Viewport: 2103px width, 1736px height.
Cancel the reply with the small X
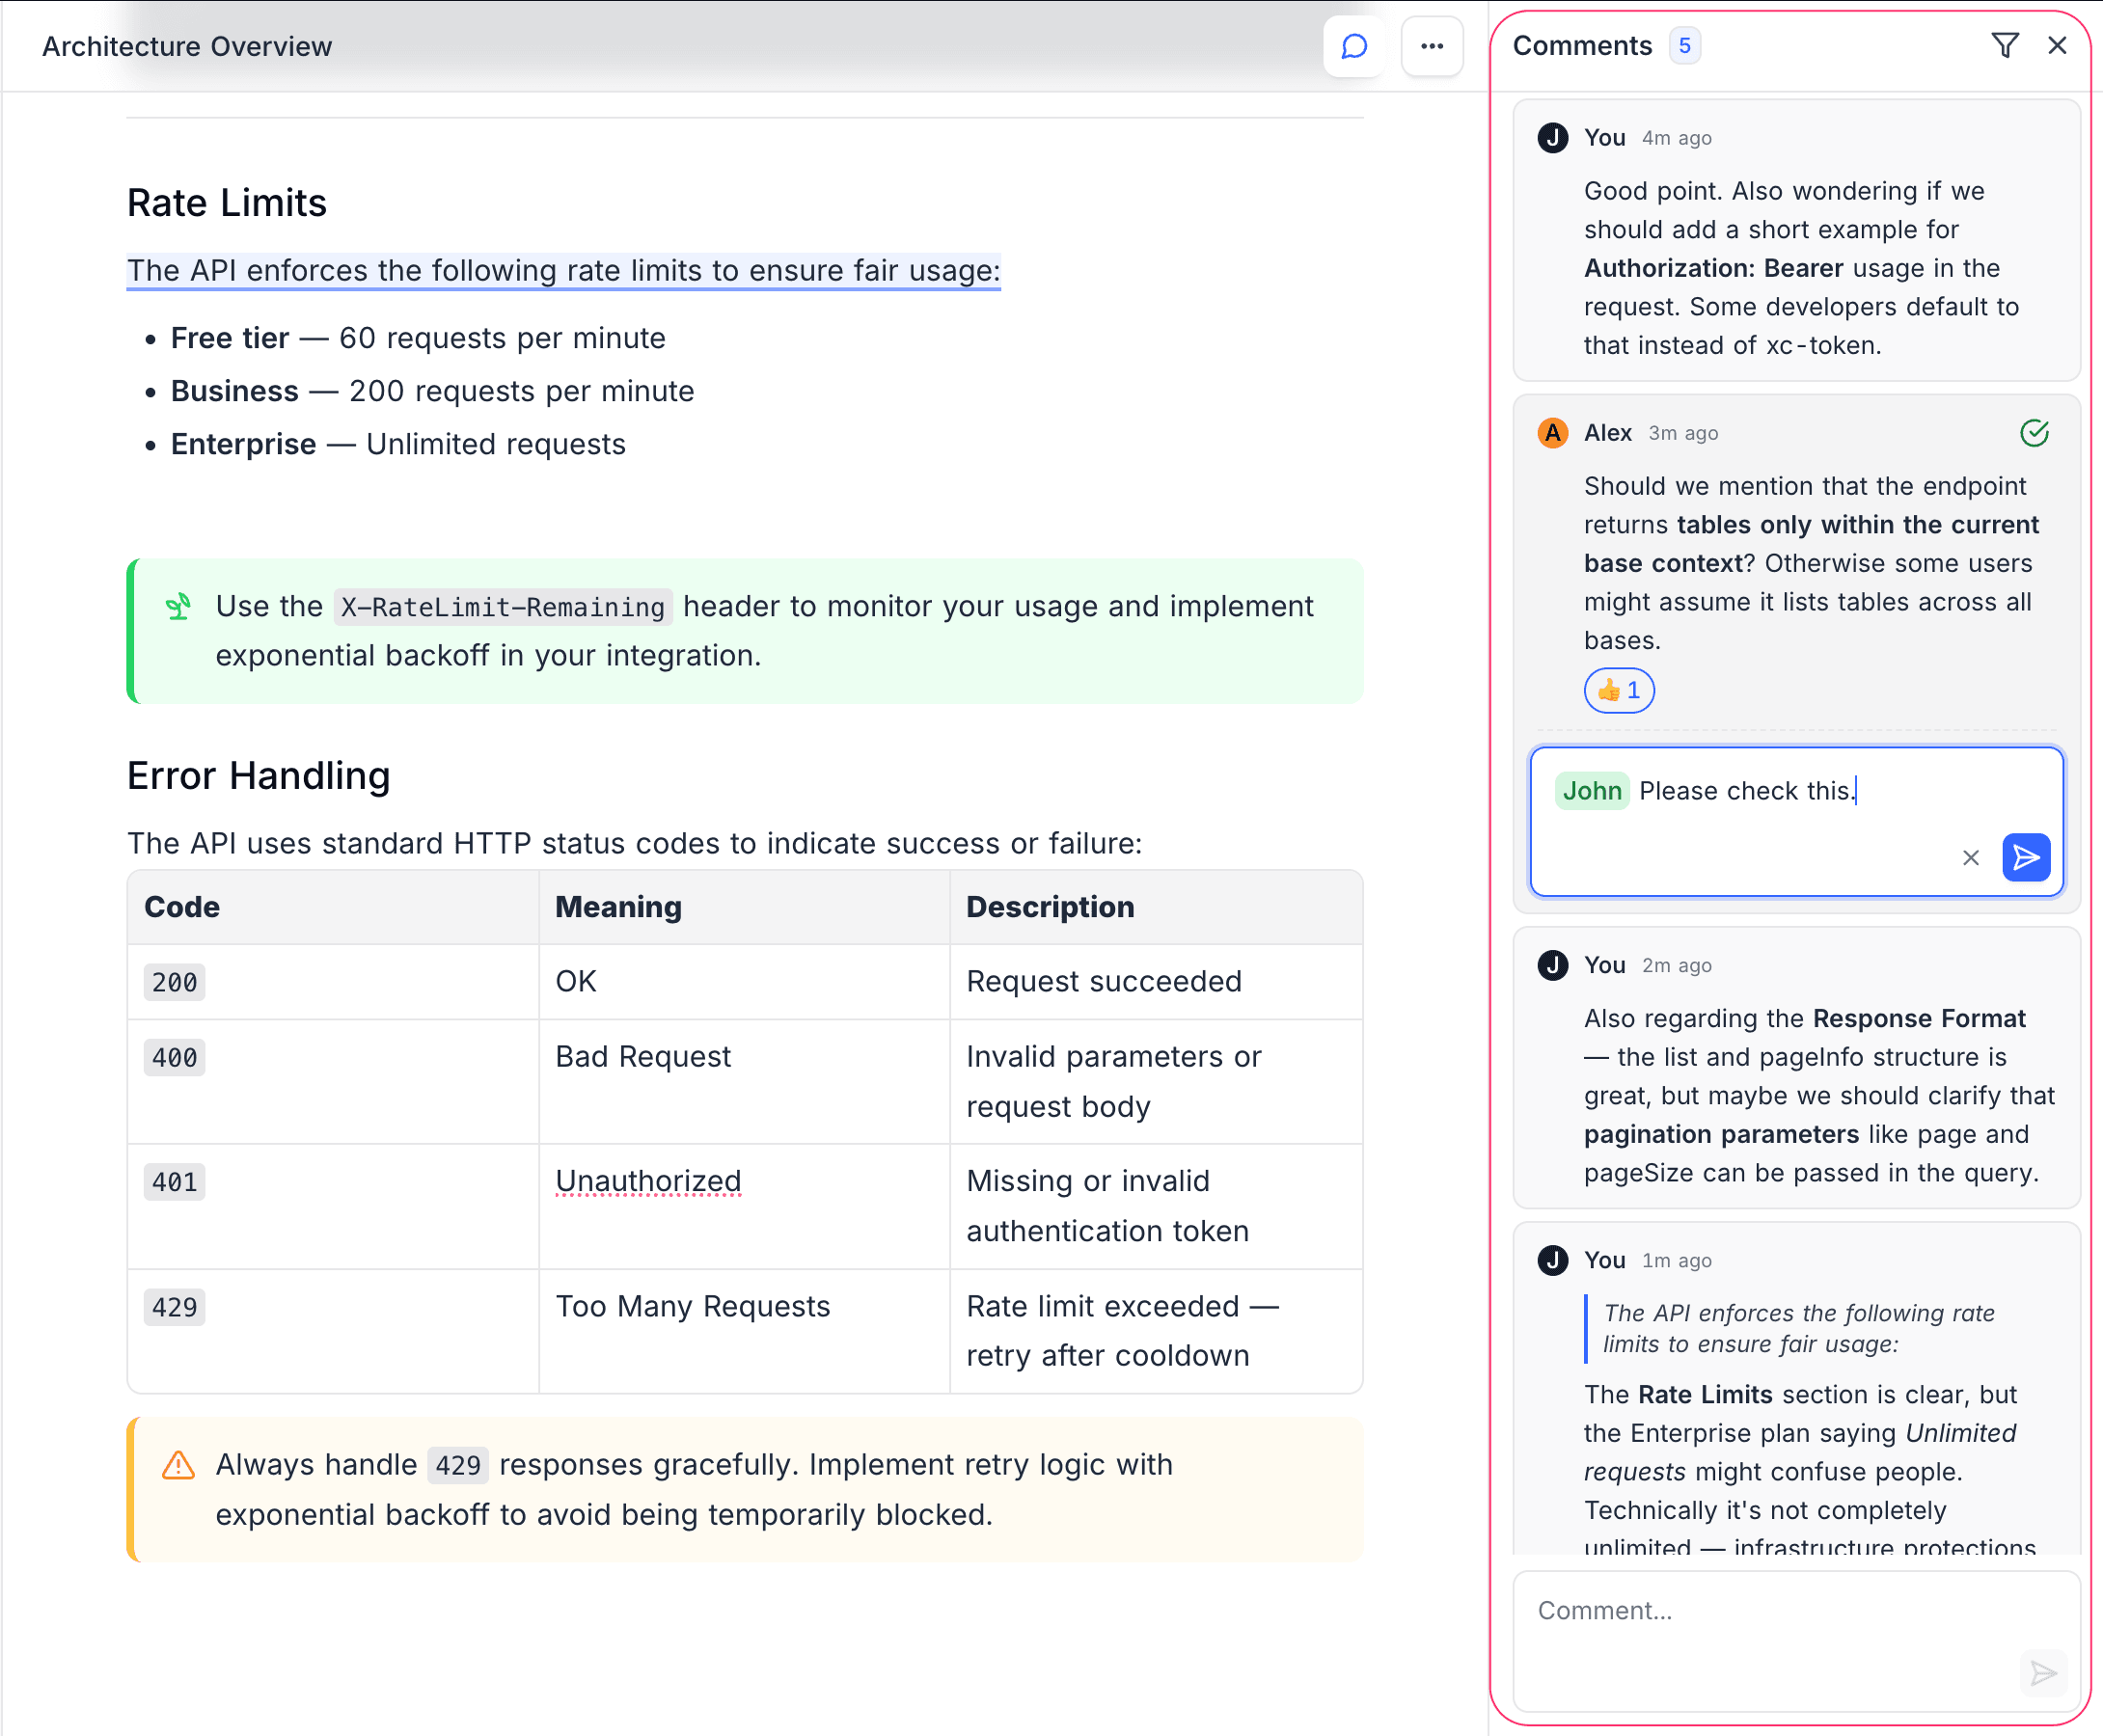pos(1970,858)
